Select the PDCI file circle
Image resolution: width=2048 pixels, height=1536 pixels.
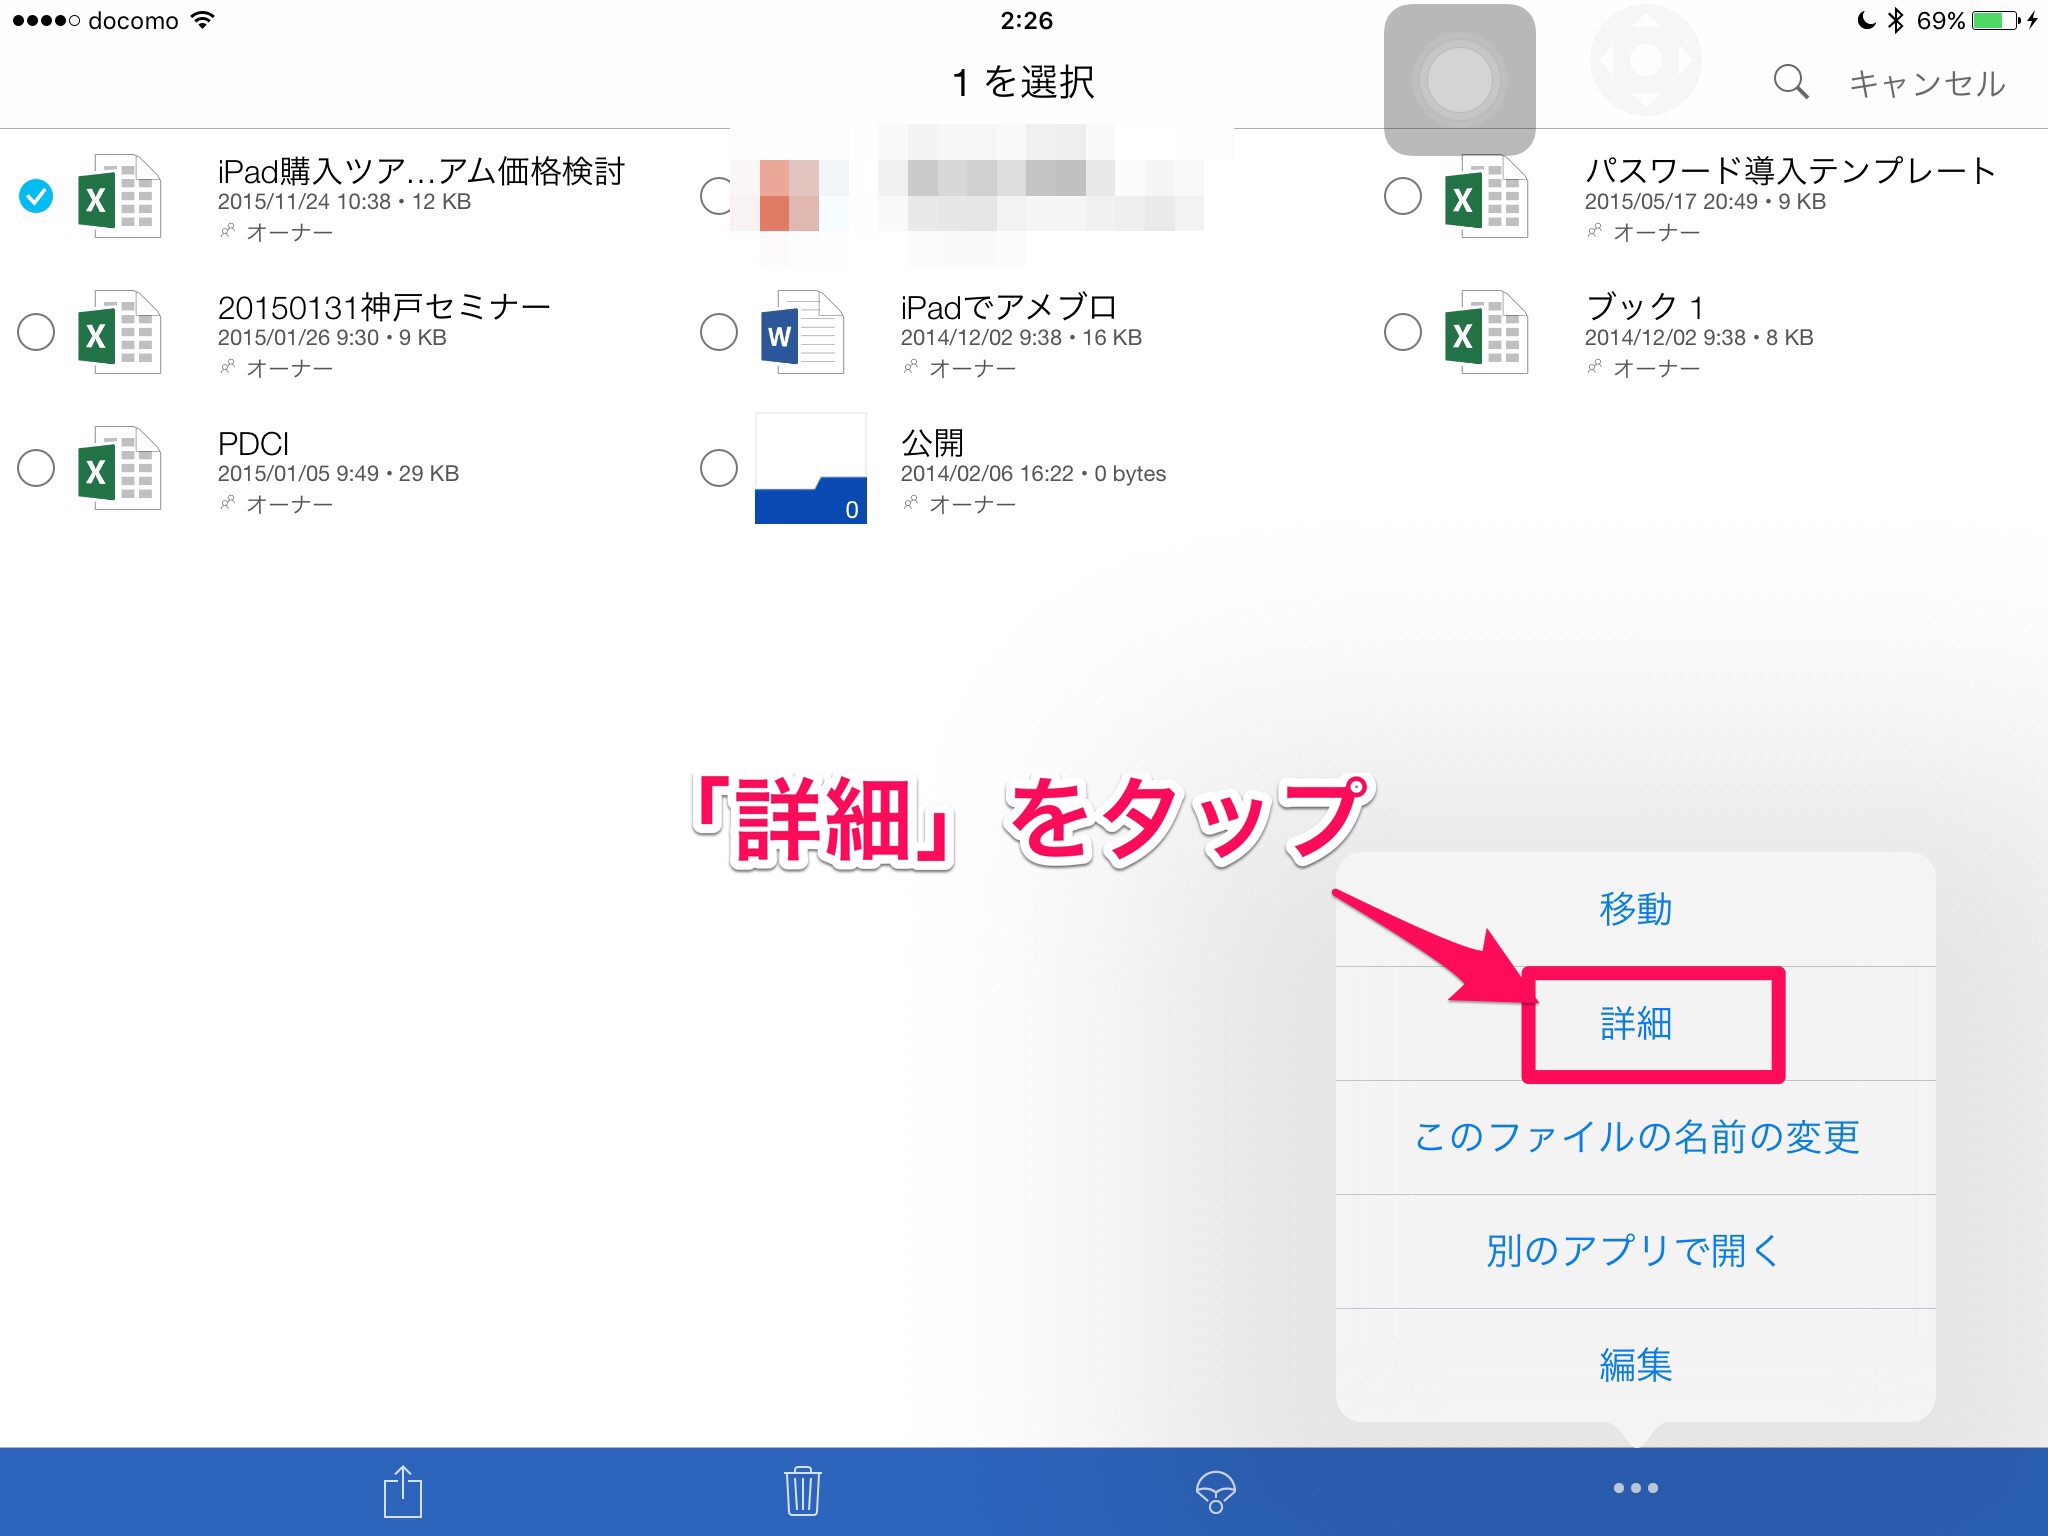point(36,468)
